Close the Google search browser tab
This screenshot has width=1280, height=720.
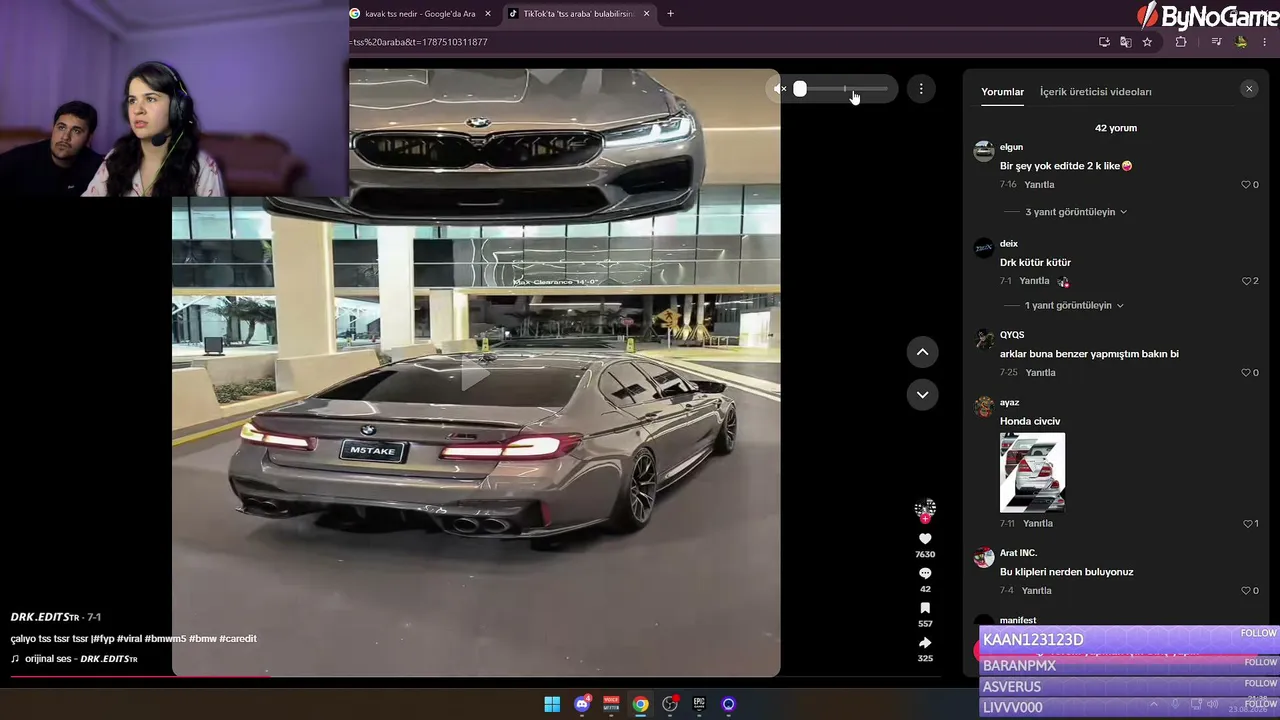pos(488,14)
